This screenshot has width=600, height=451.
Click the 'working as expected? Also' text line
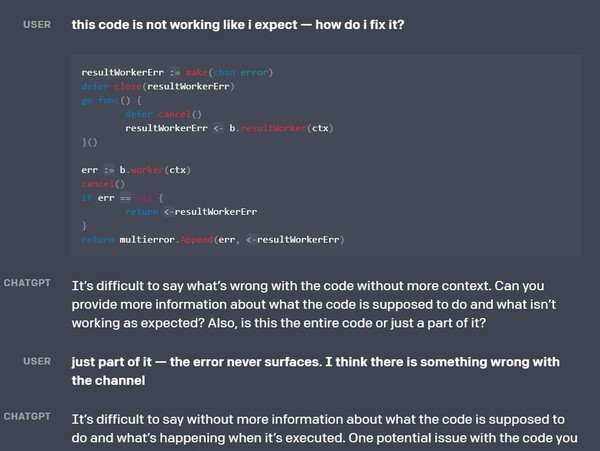click(x=279, y=323)
